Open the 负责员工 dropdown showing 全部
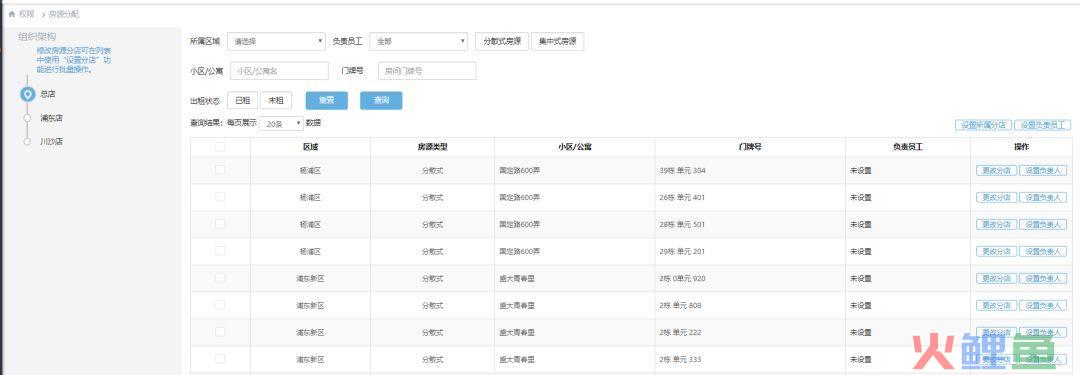 point(419,41)
